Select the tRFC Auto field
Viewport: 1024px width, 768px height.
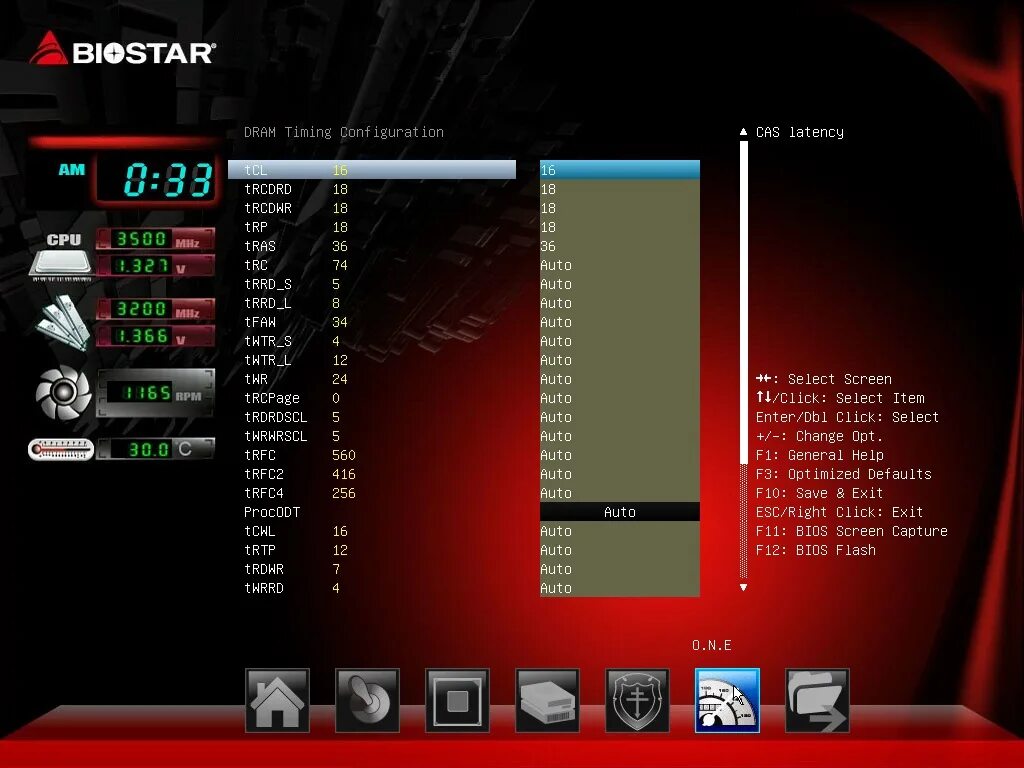click(620, 455)
